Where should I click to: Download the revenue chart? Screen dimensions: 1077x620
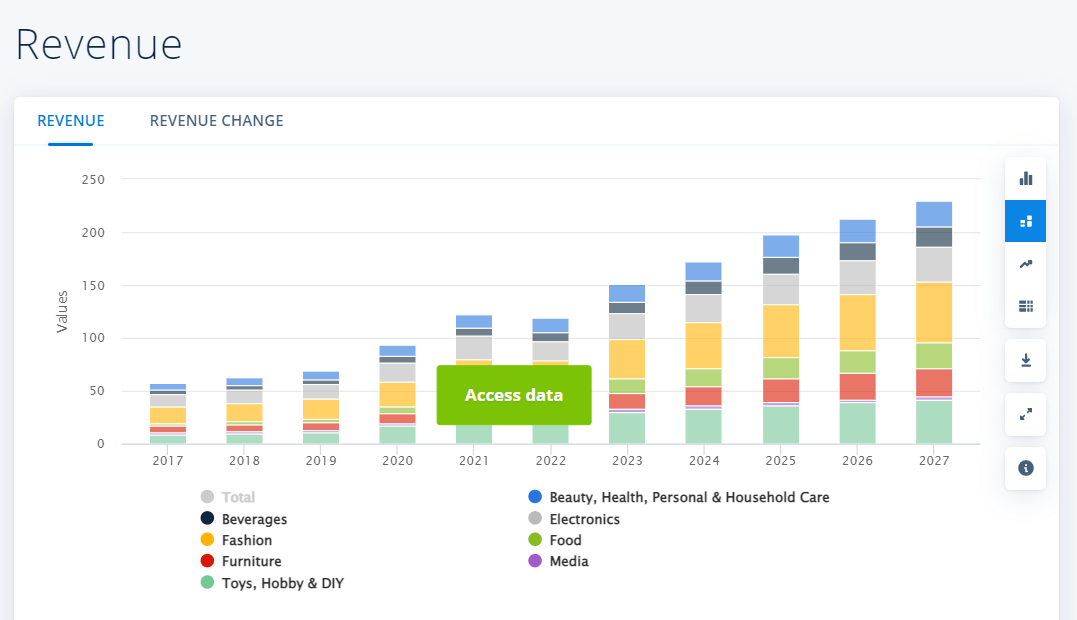pos(1025,360)
